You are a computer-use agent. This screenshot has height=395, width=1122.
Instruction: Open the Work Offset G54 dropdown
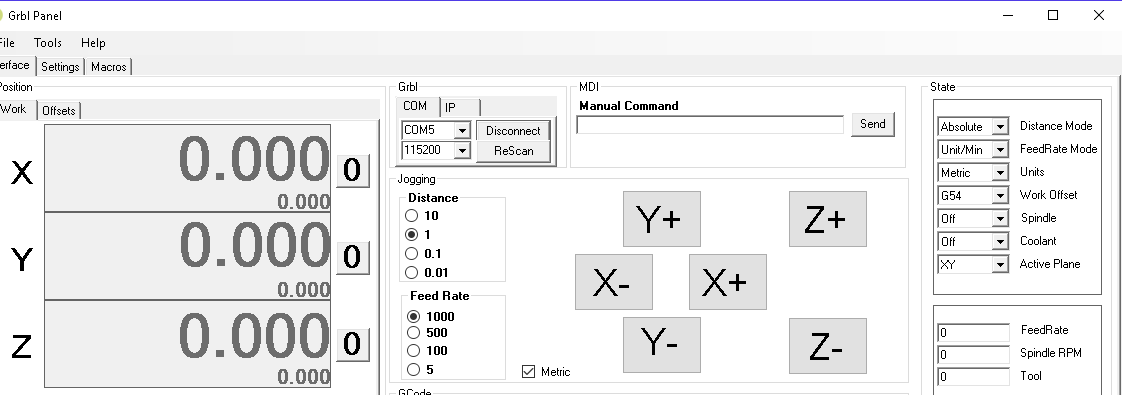1000,195
